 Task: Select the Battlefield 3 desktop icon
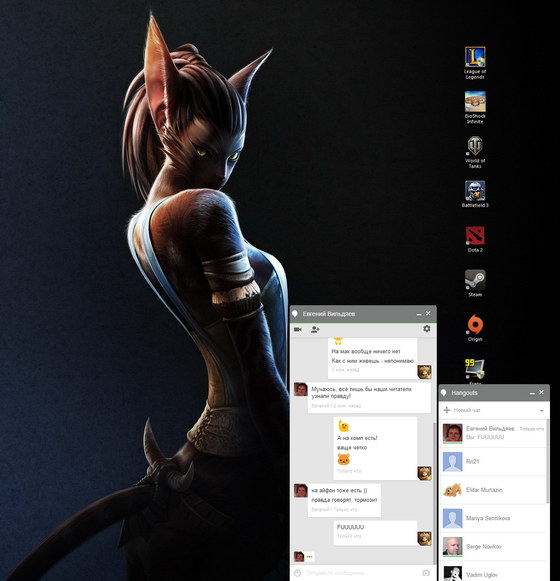[x=475, y=194]
